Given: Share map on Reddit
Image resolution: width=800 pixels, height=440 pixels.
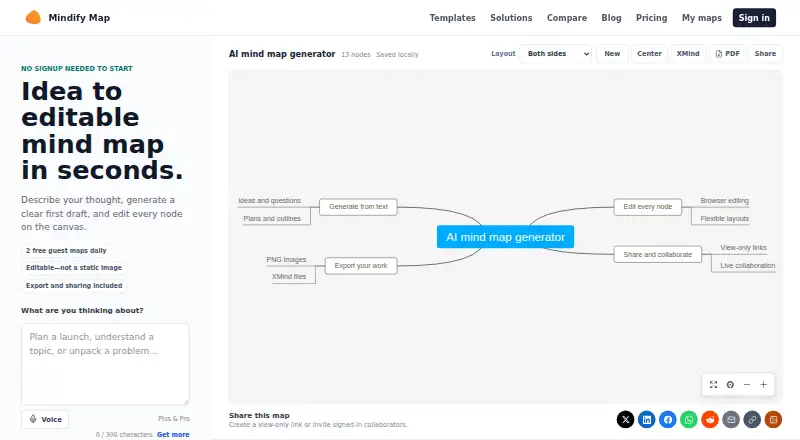Looking at the screenshot, I should (x=710, y=420).
